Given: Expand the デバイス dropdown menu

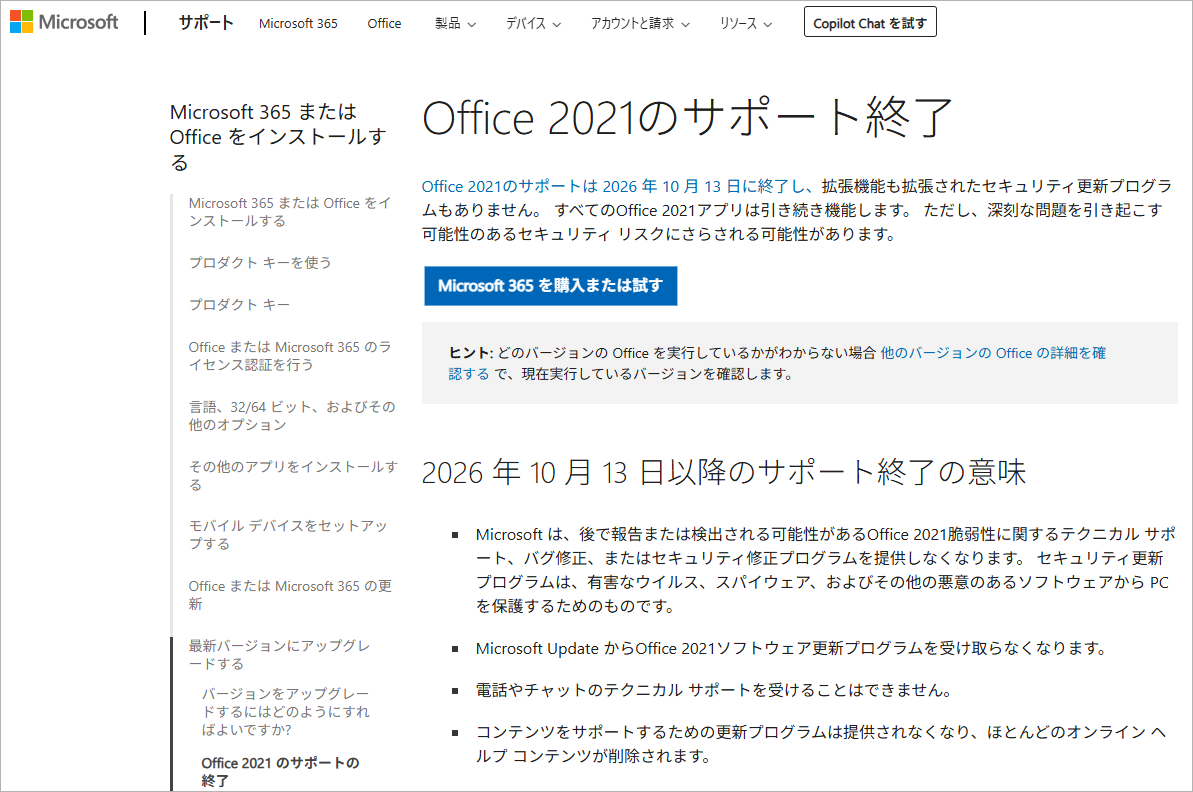Looking at the screenshot, I should pos(533,23).
